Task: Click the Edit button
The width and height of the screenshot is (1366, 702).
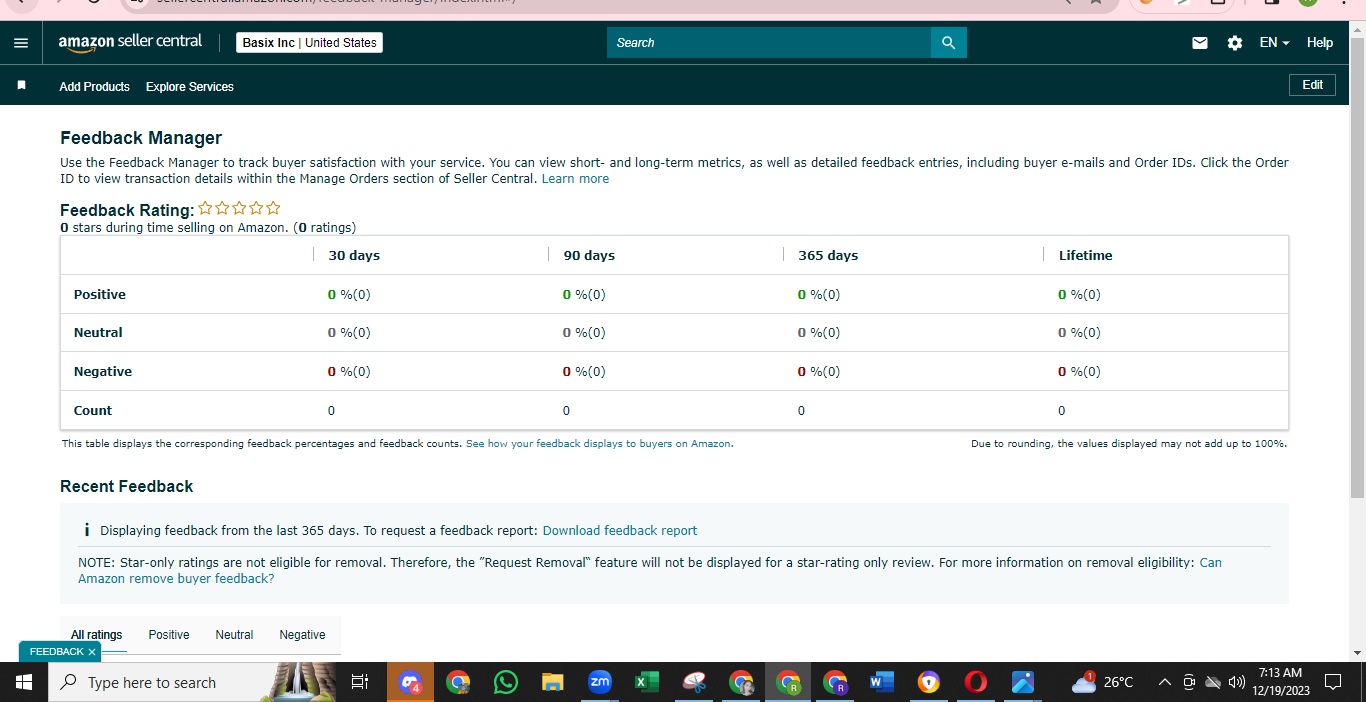Action: [x=1313, y=85]
